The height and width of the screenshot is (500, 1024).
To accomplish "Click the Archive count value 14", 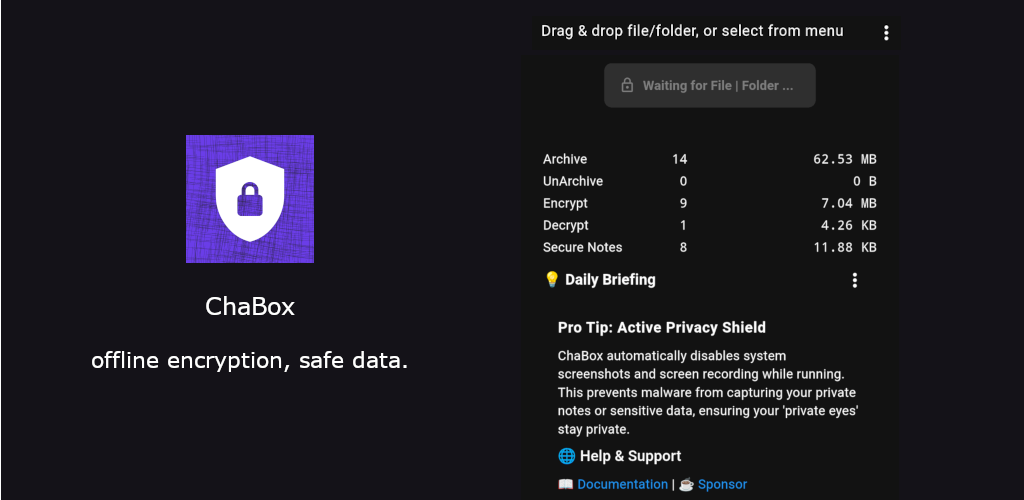I will click(x=680, y=159).
